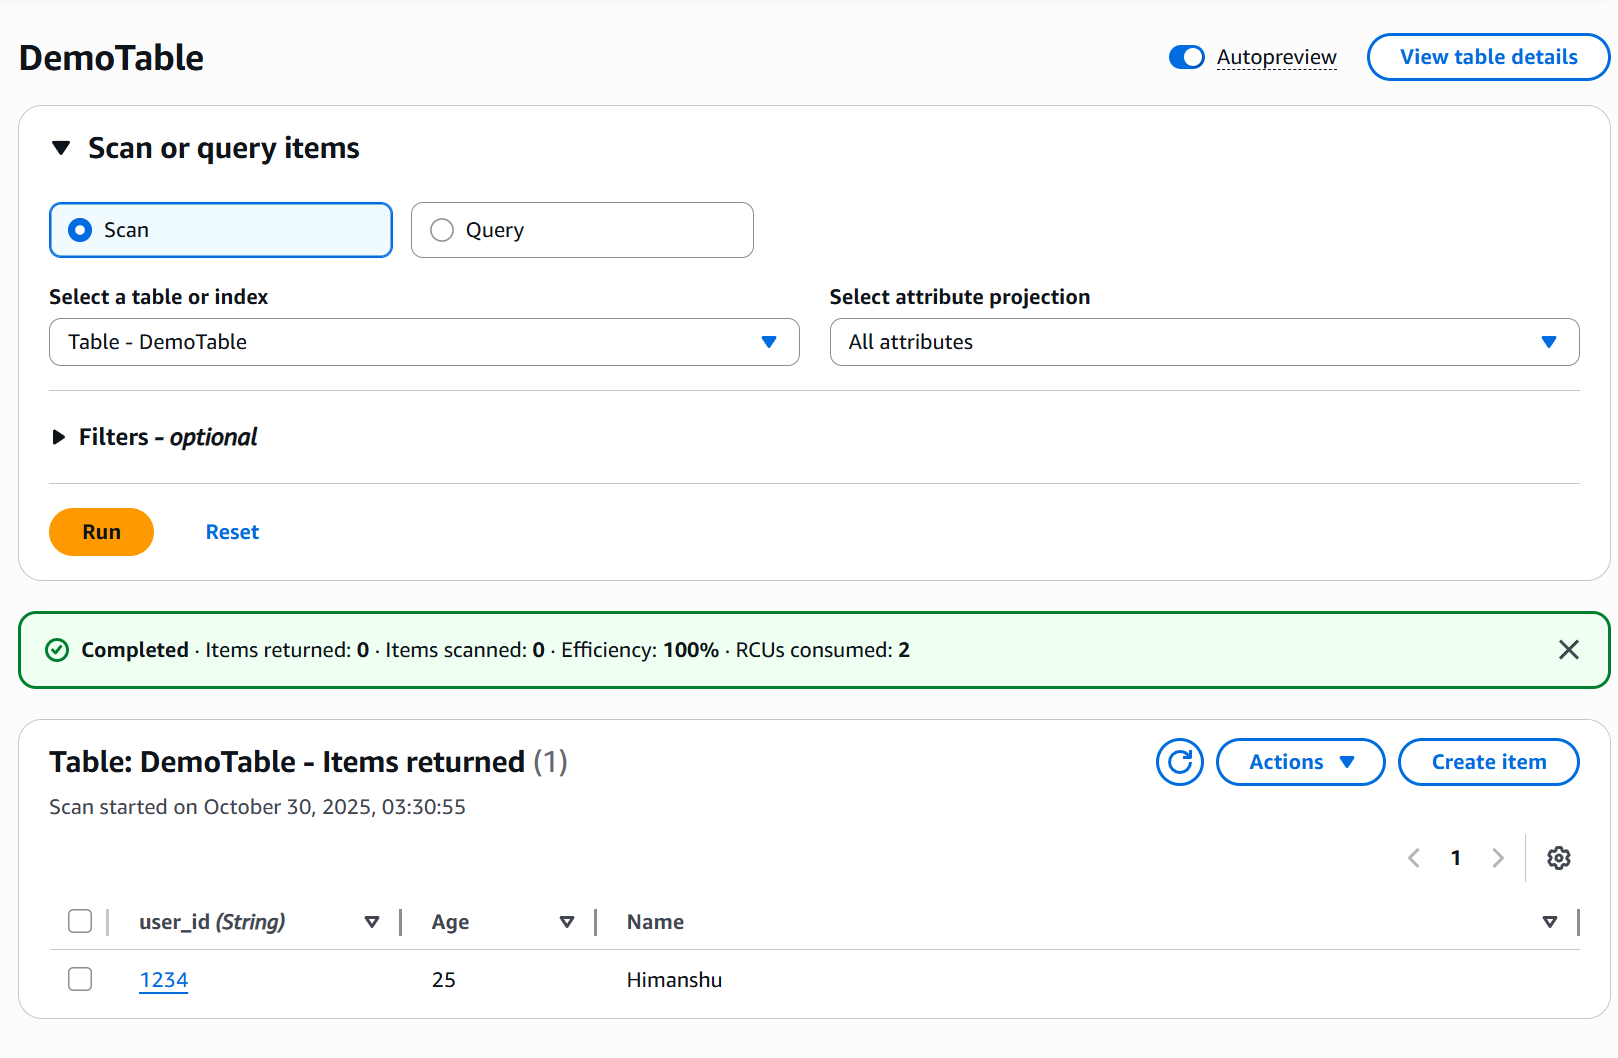Check the row checkbox for 1234
This screenshot has height=1058, width=1618.
coord(80,979)
